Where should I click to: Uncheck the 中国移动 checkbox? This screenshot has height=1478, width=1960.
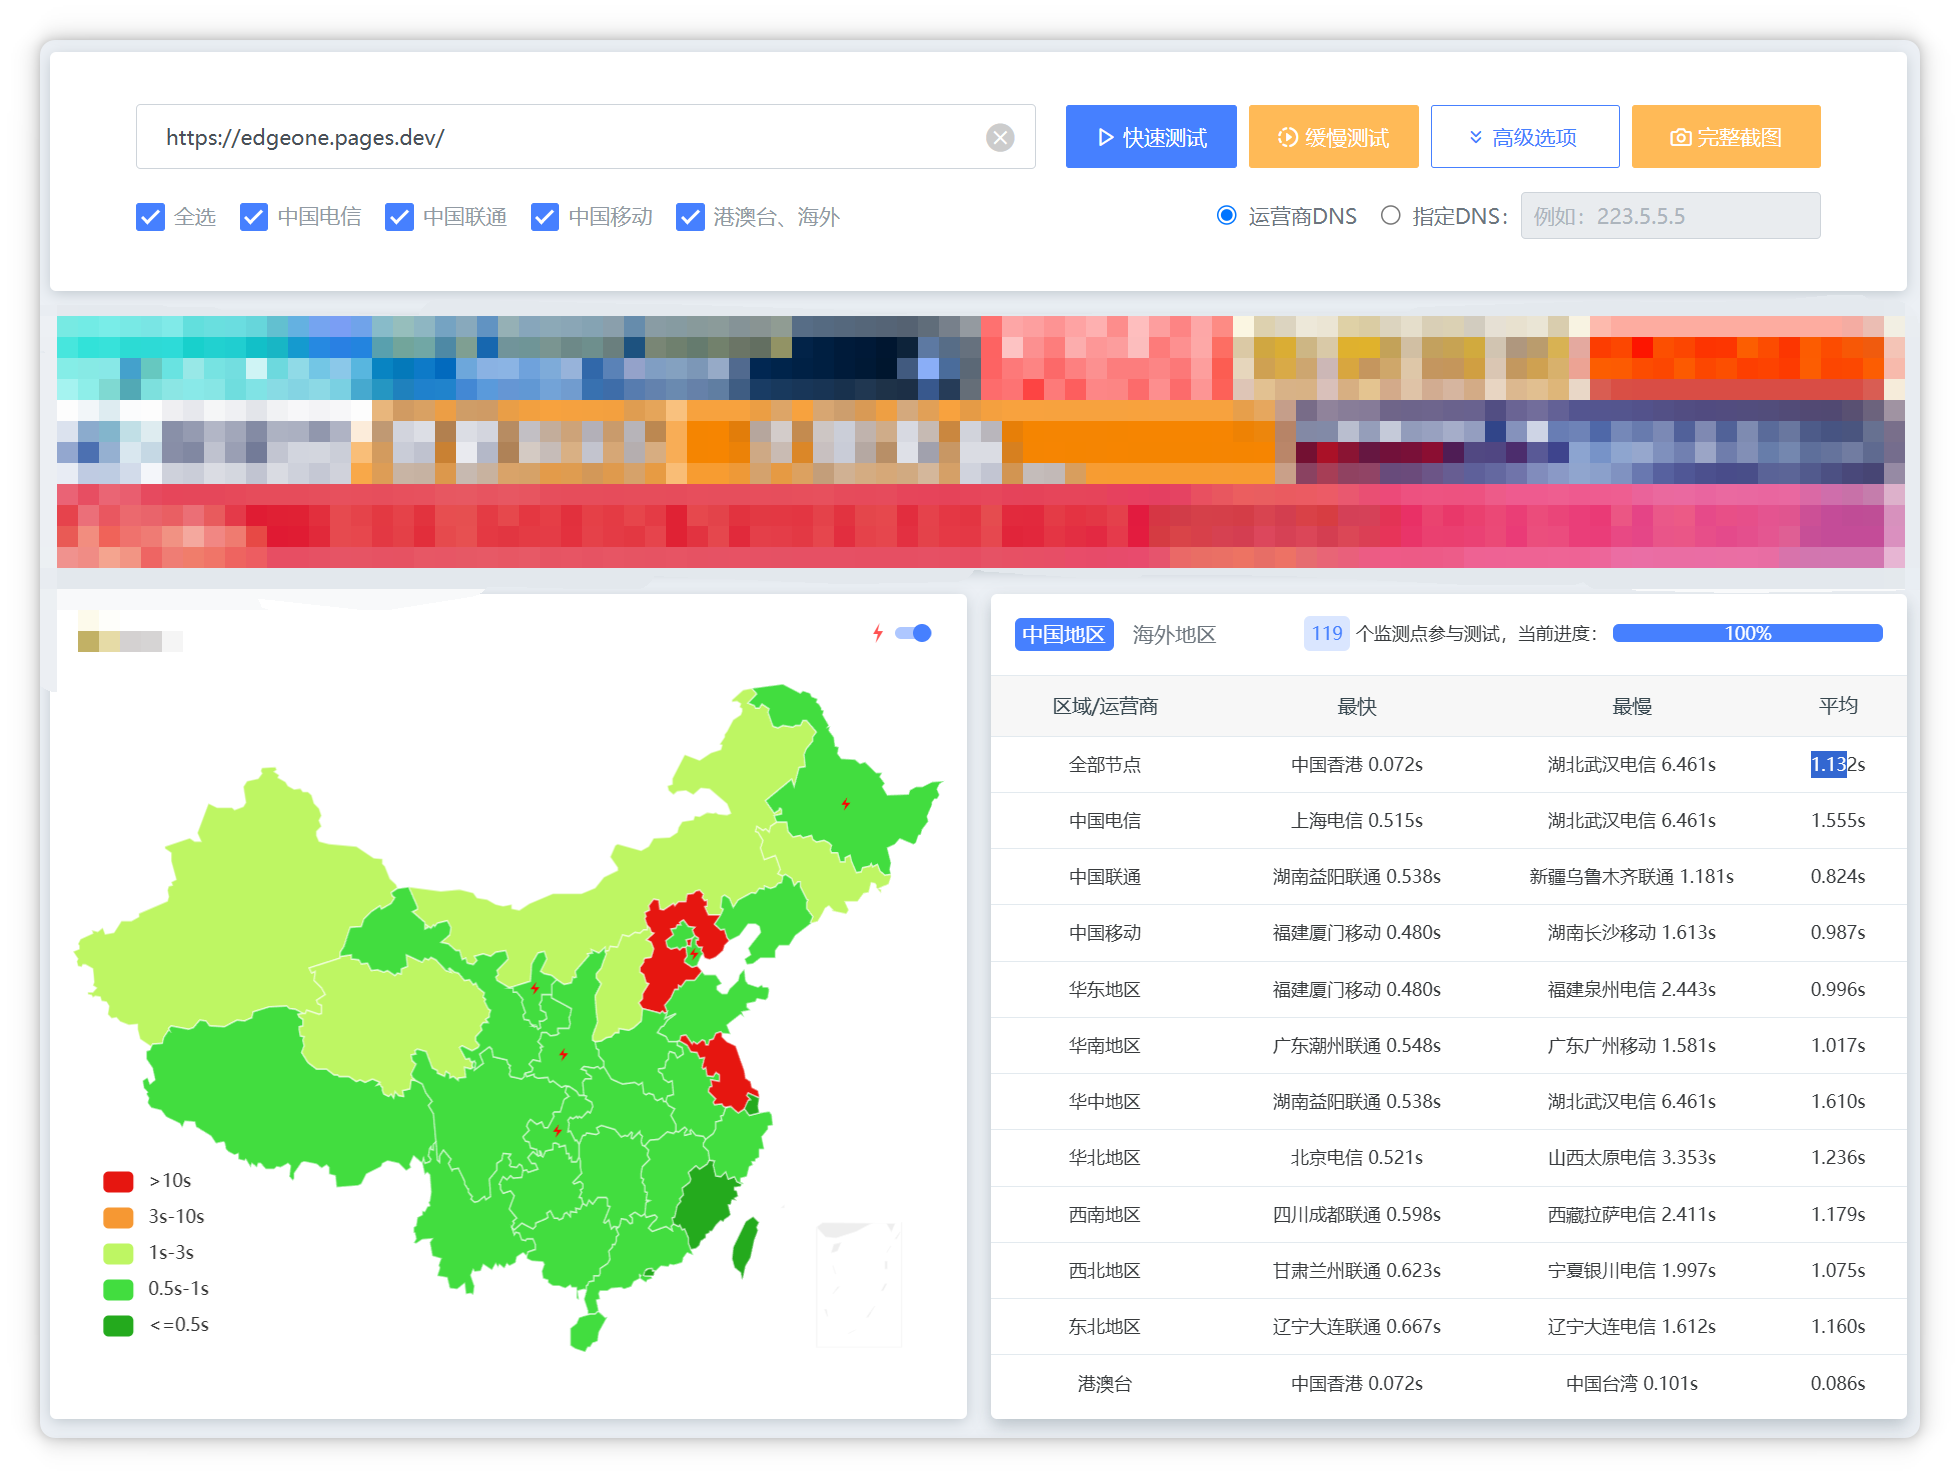tap(545, 217)
